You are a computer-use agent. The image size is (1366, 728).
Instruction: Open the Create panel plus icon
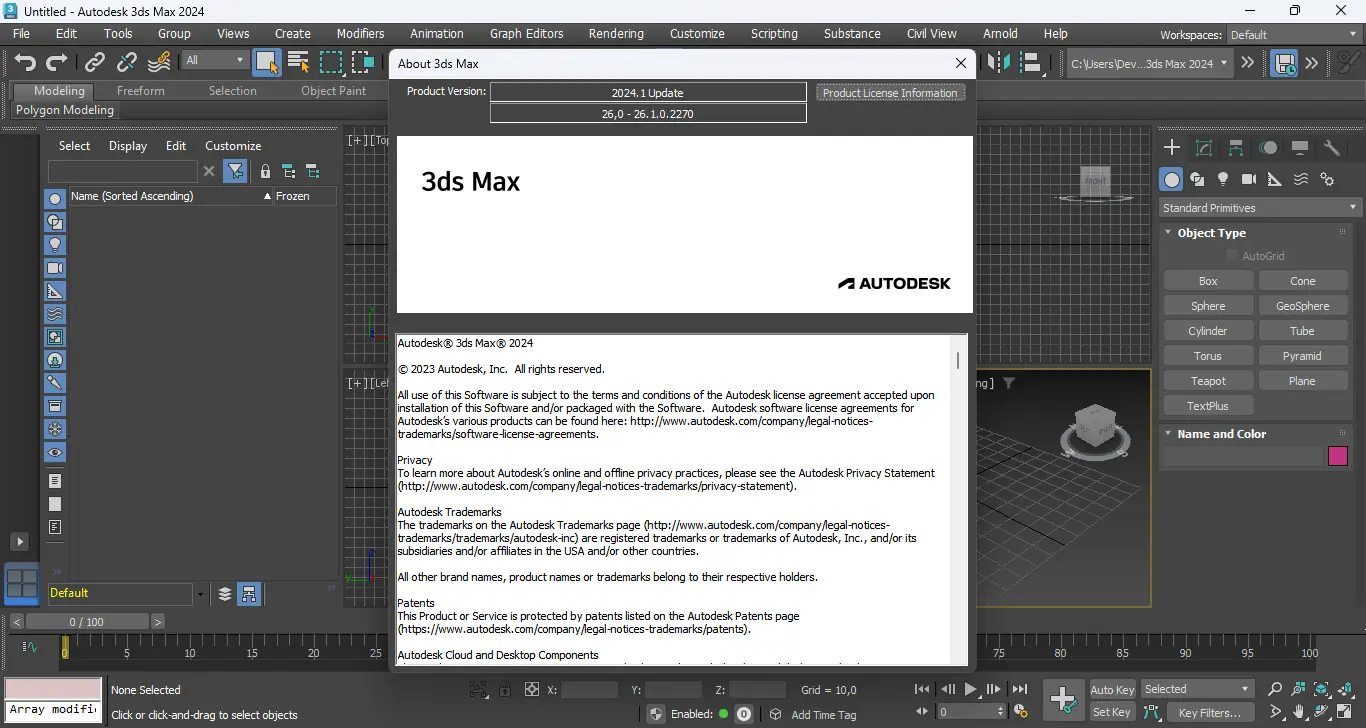1172,148
